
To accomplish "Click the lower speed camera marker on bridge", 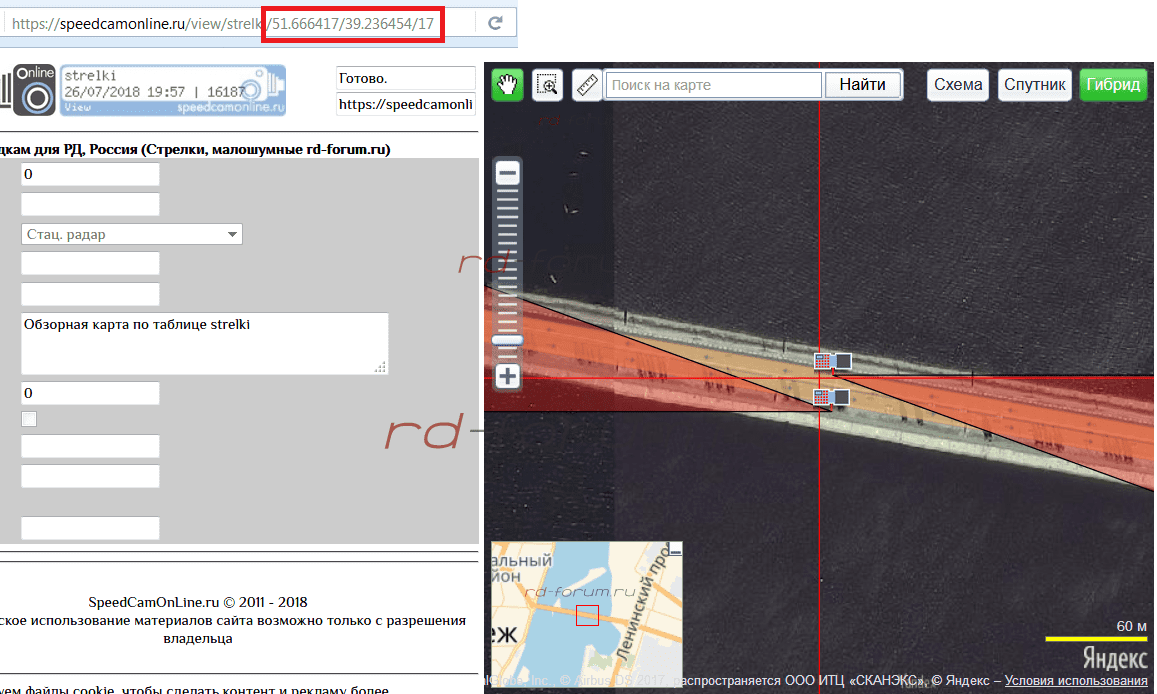I will 831,397.
